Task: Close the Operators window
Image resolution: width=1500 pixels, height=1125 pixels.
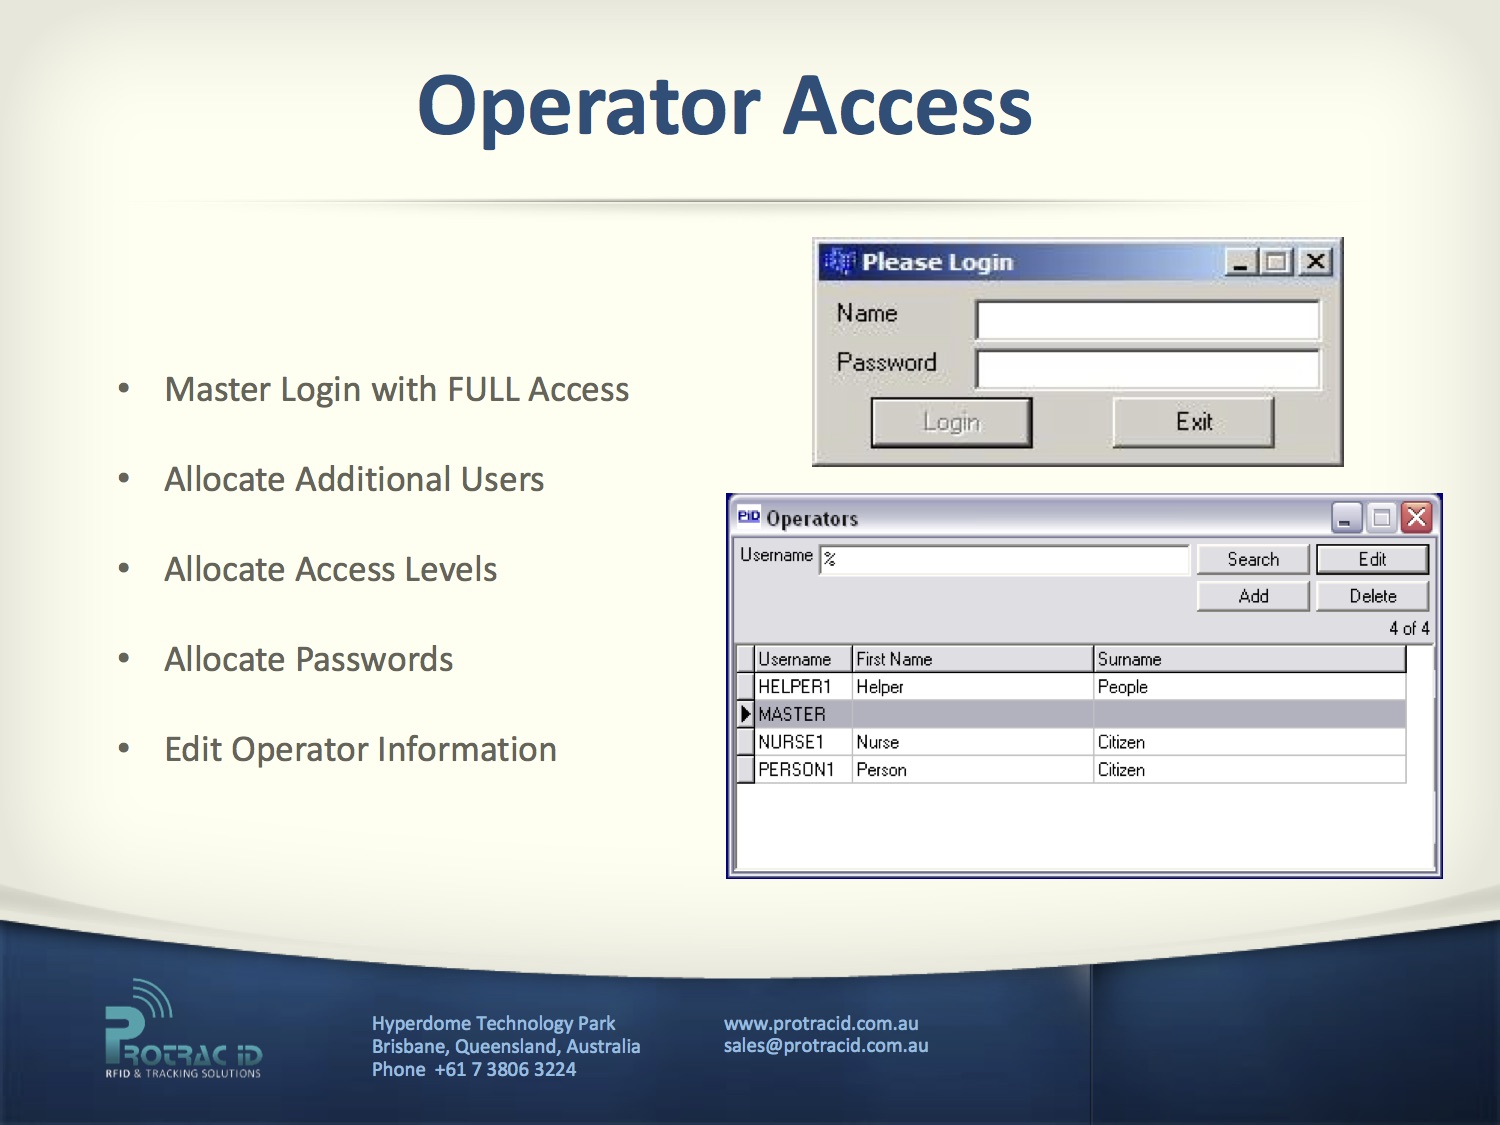Action: pos(1416,517)
